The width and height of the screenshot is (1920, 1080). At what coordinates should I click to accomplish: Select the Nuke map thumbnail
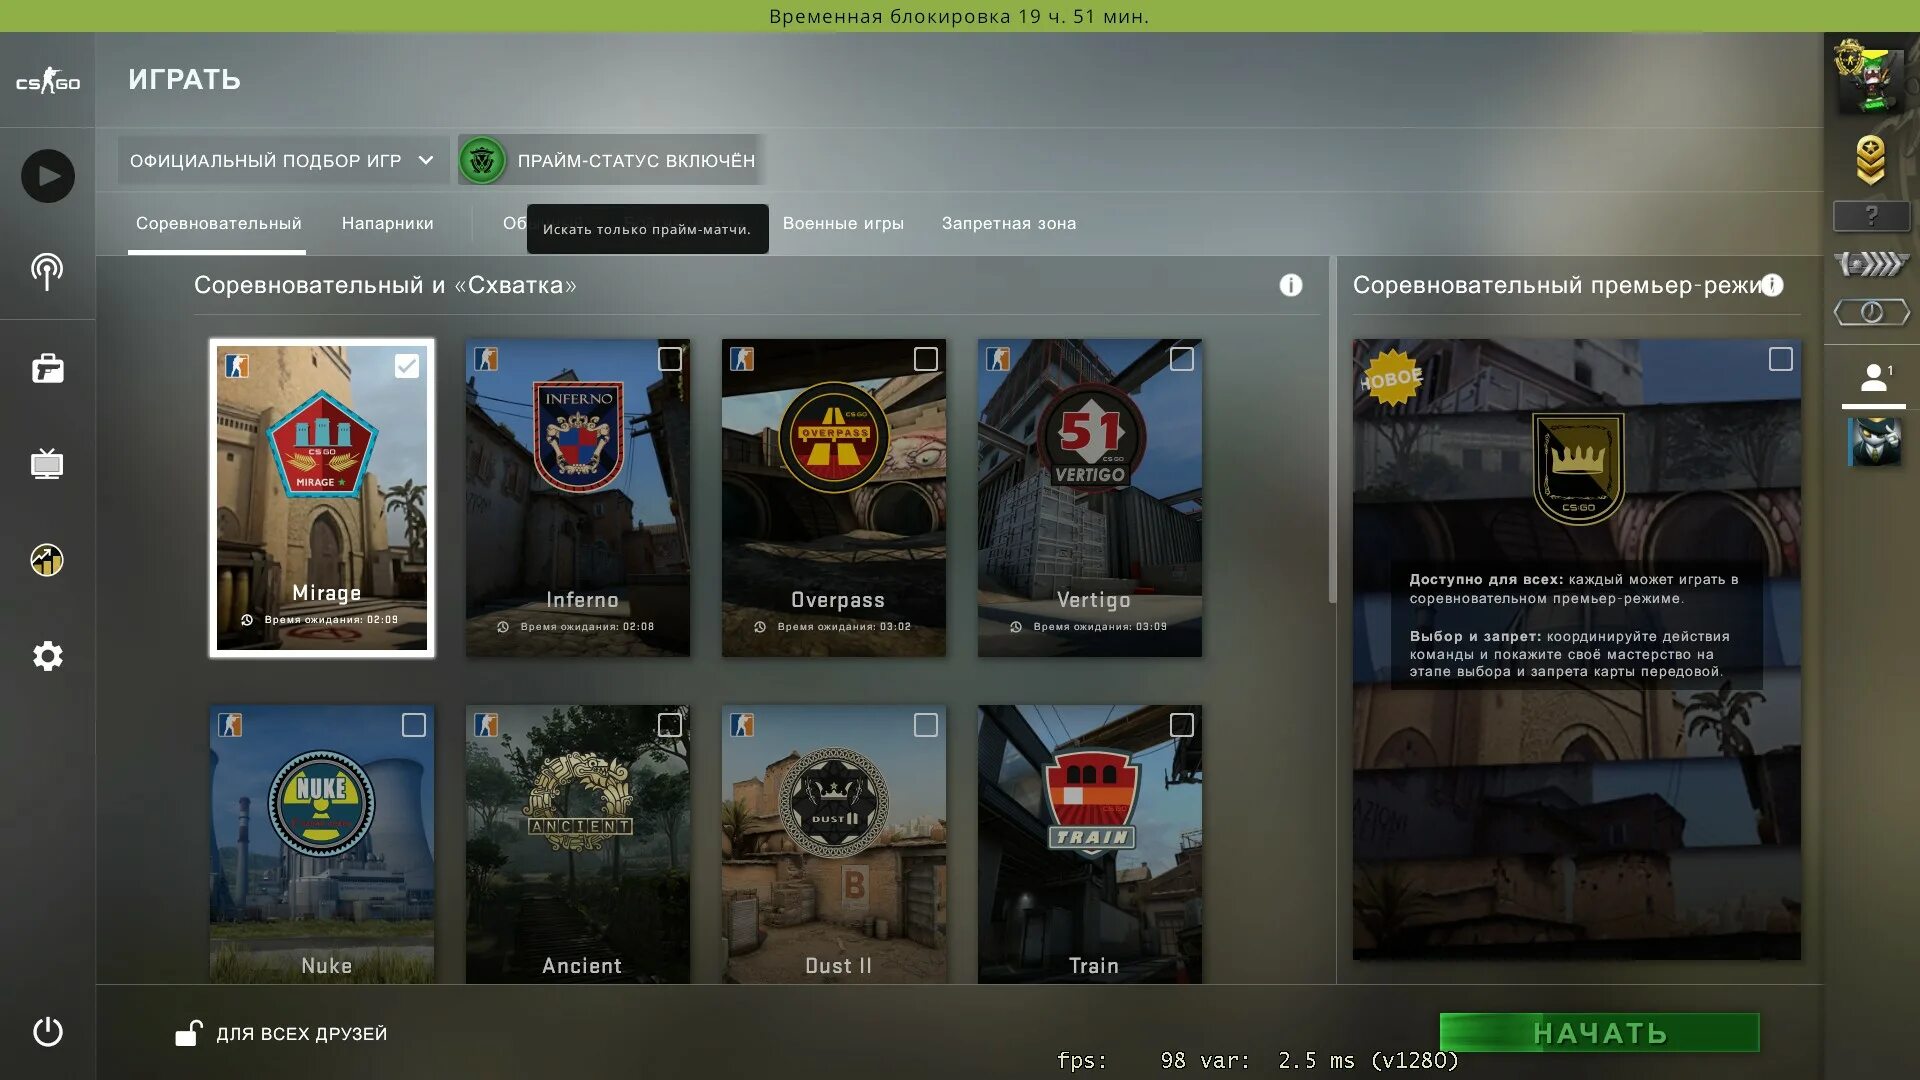click(322, 845)
